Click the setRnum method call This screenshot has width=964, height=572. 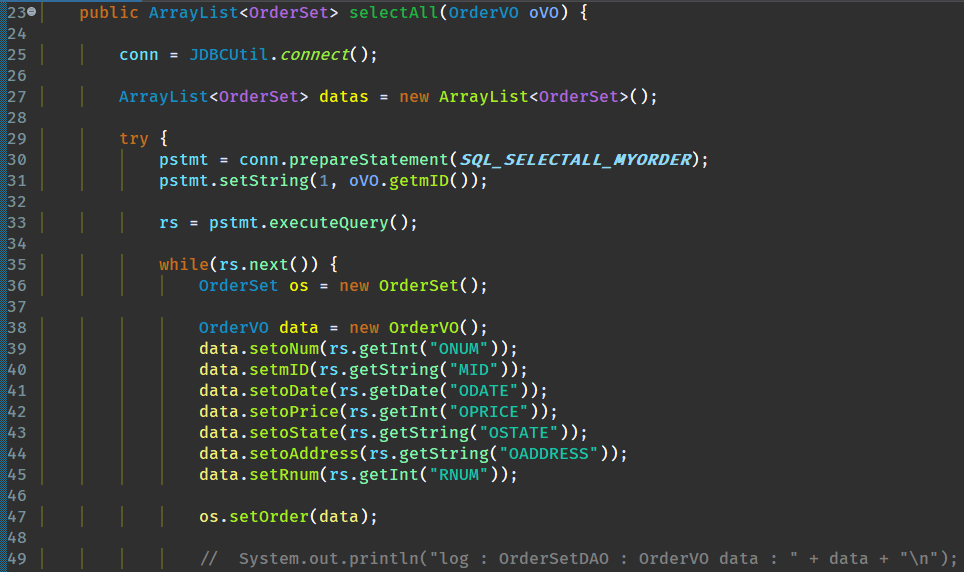point(284,475)
